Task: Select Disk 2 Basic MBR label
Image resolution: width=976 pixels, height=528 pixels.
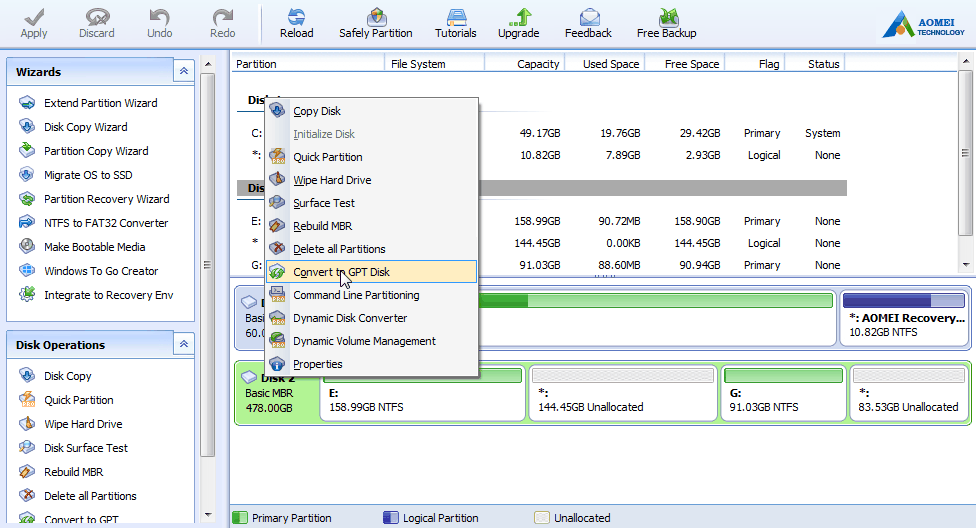Action: pos(277,393)
